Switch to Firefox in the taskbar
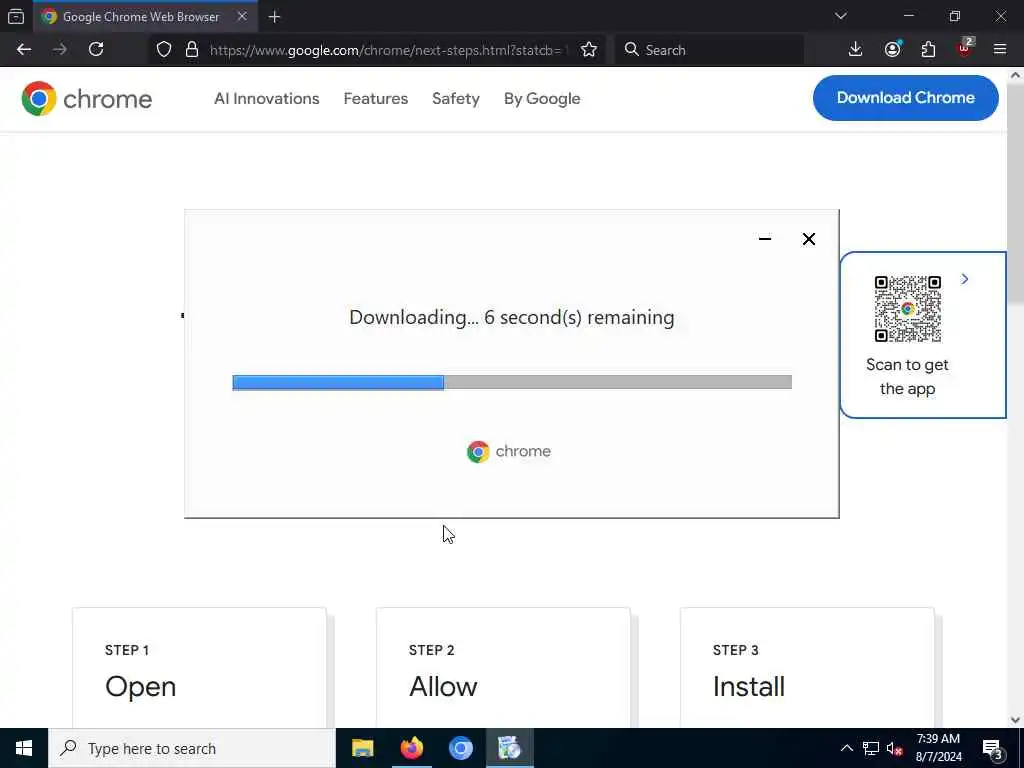1024x768 pixels. point(411,748)
